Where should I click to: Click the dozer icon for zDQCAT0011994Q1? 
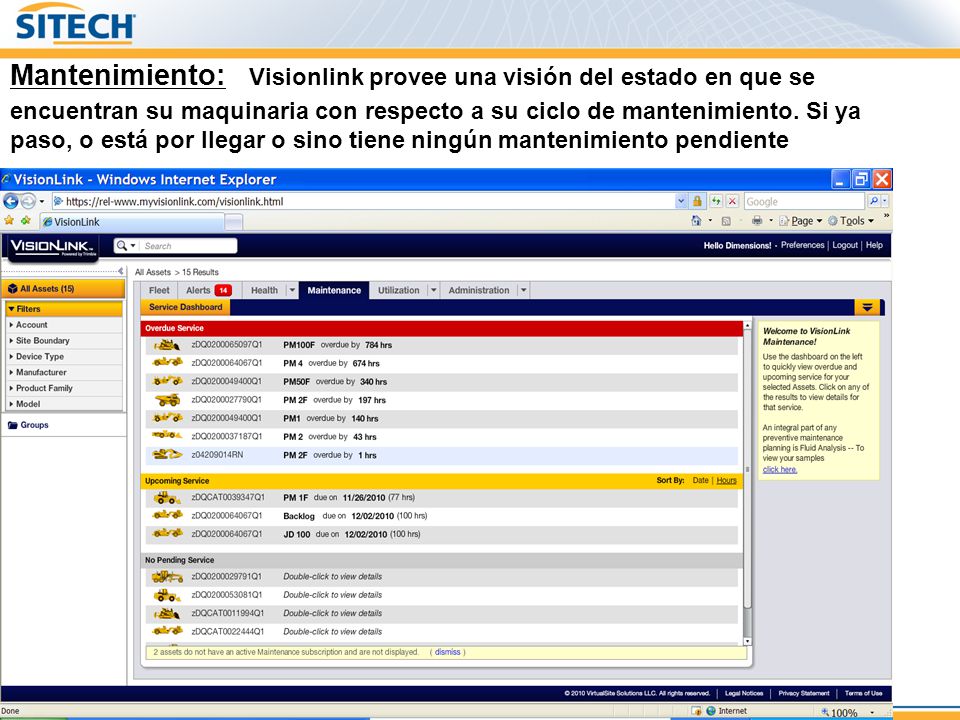[x=167, y=613]
